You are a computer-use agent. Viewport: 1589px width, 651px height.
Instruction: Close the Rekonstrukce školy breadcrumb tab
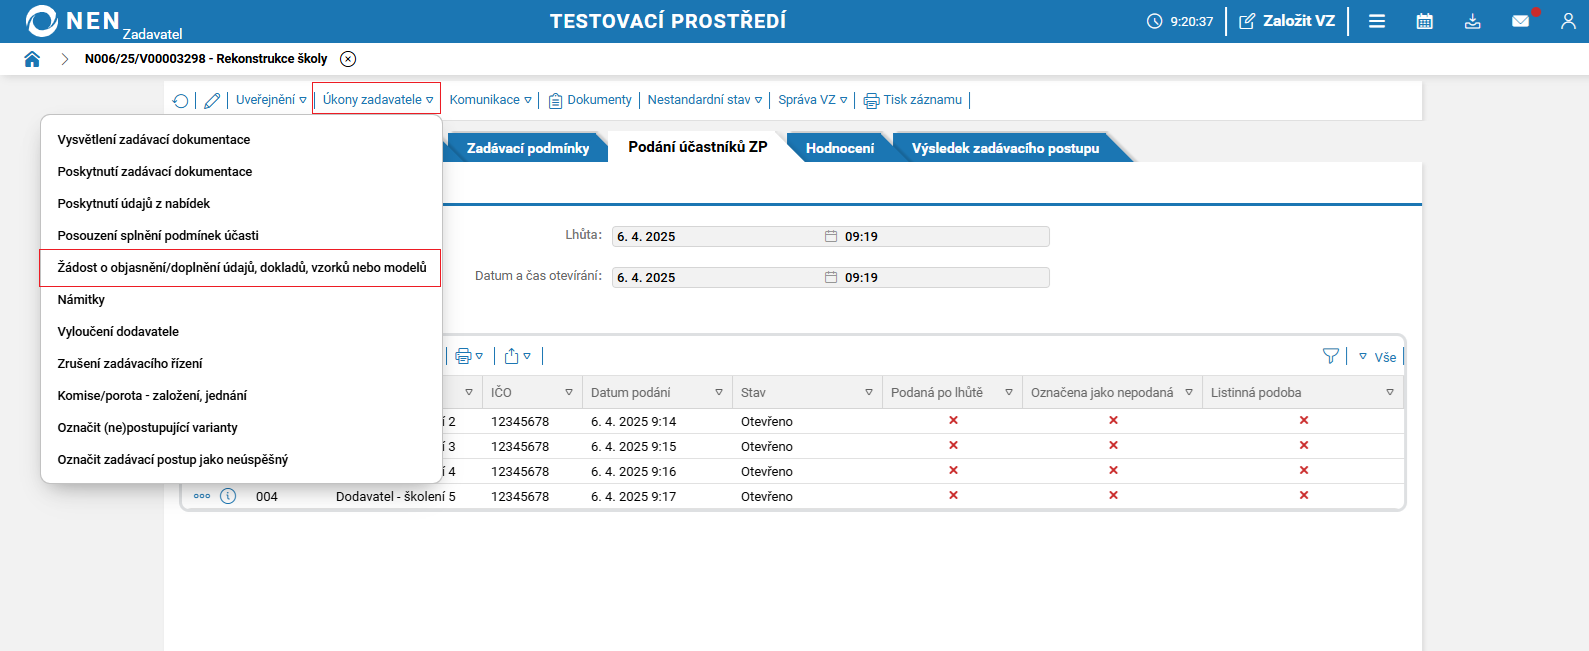pos(348,59)
